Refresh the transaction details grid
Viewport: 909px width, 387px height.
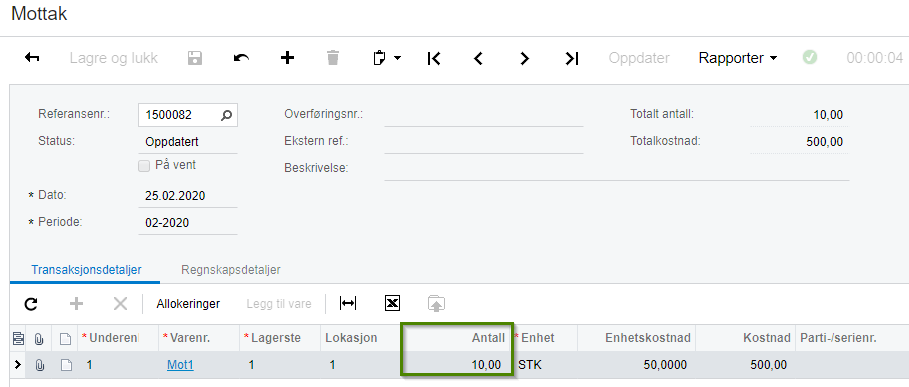coord(31,304)
